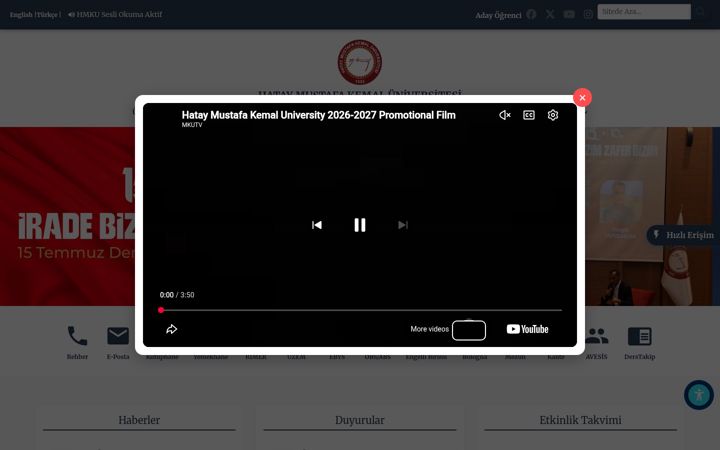Open video settings gear
The height and width of the screenshot is (450, 720).
pos(553,115)
